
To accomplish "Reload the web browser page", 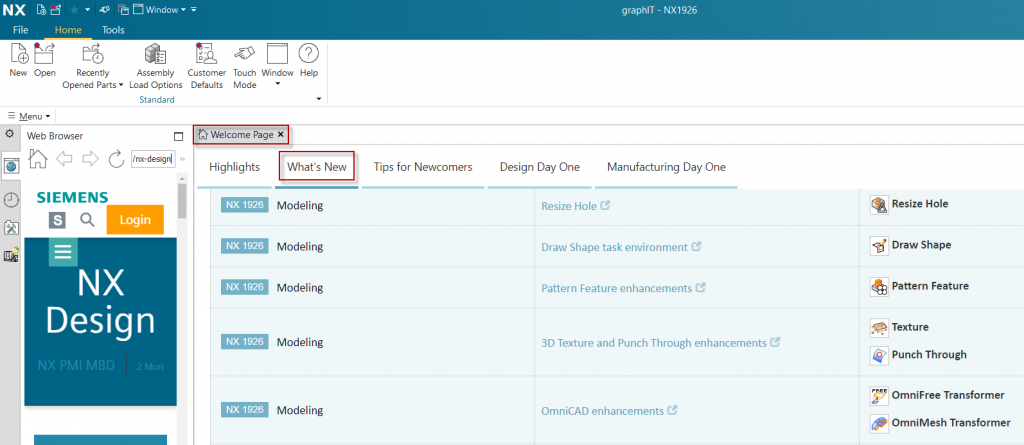I will pyautogui.click(x=116, y=158).
